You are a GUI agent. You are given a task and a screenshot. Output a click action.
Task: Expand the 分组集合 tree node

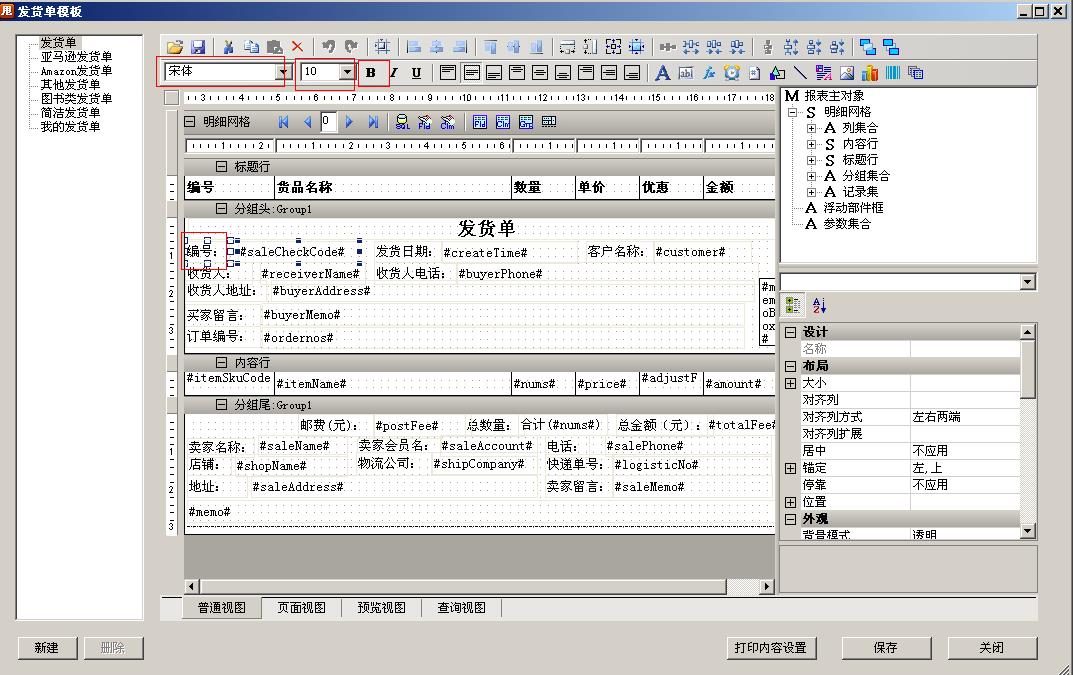tap(811, 176)
